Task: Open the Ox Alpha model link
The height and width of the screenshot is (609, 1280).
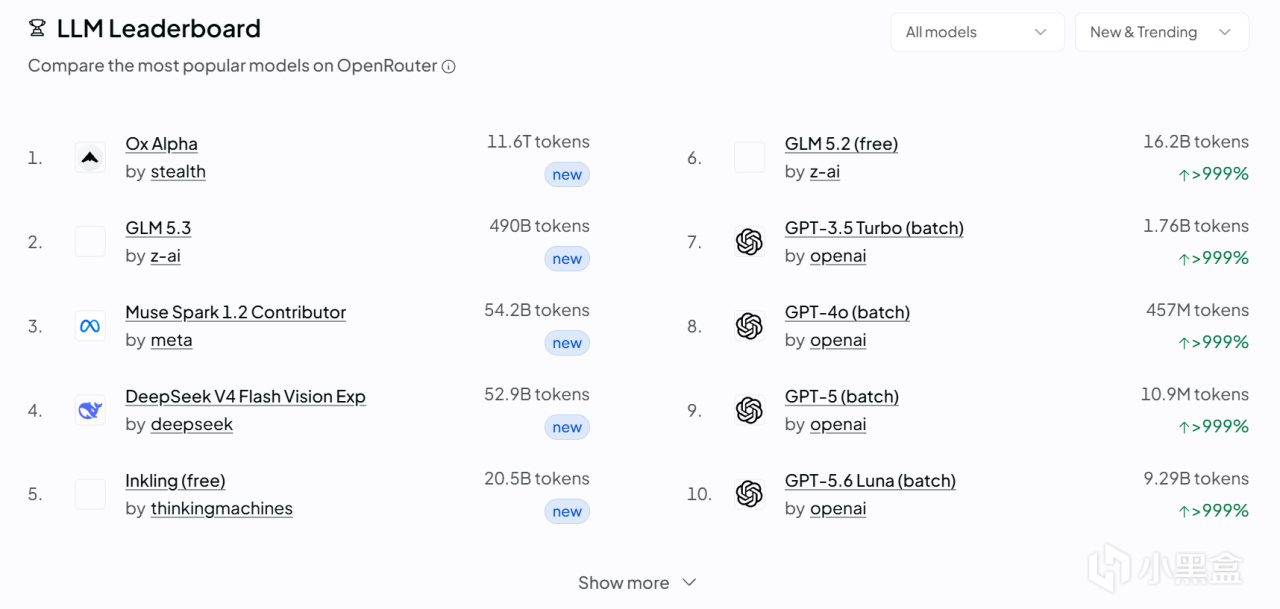Action: coord(161,144)
